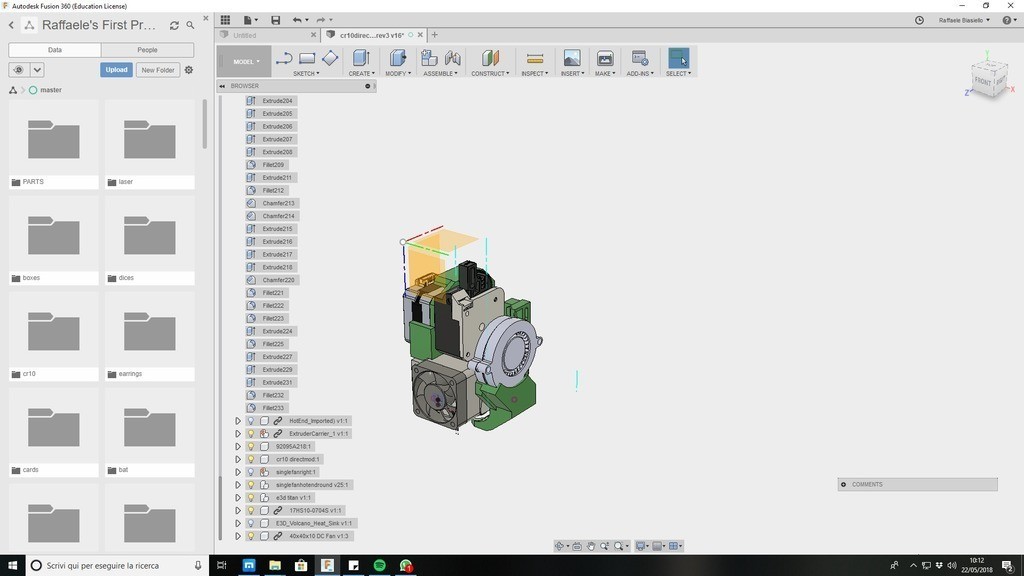Viewport: 1024px width, 576px height.
Task: Switch to the People tab
Action: coord(148,50)
